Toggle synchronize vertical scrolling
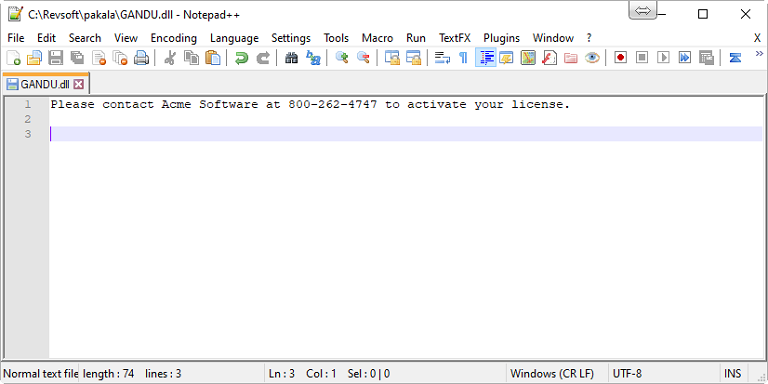Viewport: 768px width, 384px height. 392,58
